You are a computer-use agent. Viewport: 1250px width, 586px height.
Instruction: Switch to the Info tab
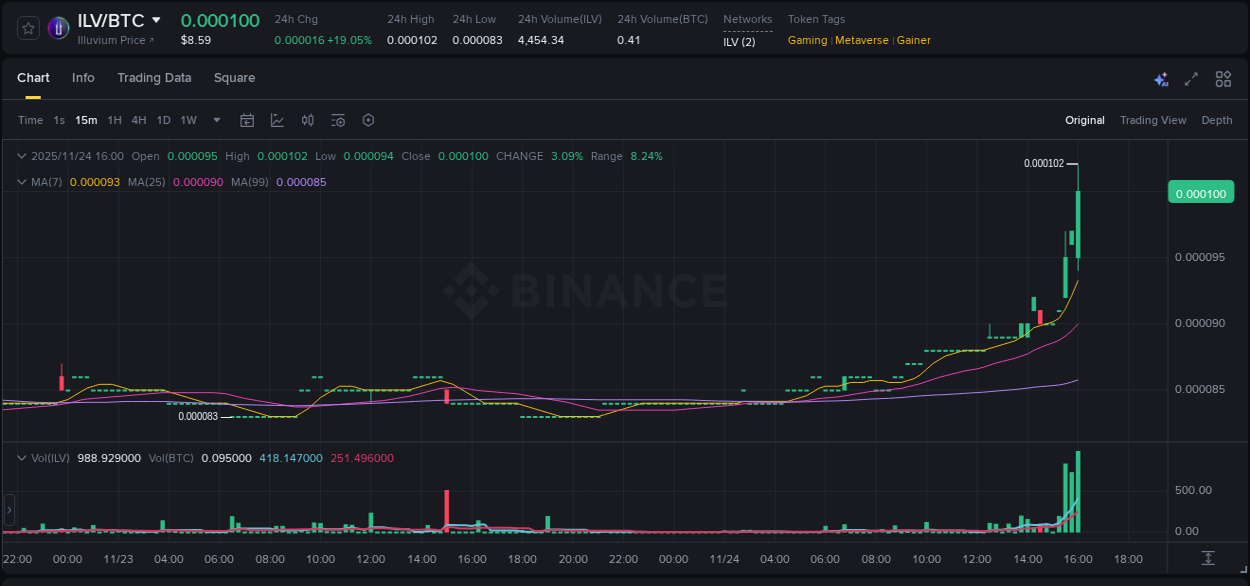click(83, 77)
